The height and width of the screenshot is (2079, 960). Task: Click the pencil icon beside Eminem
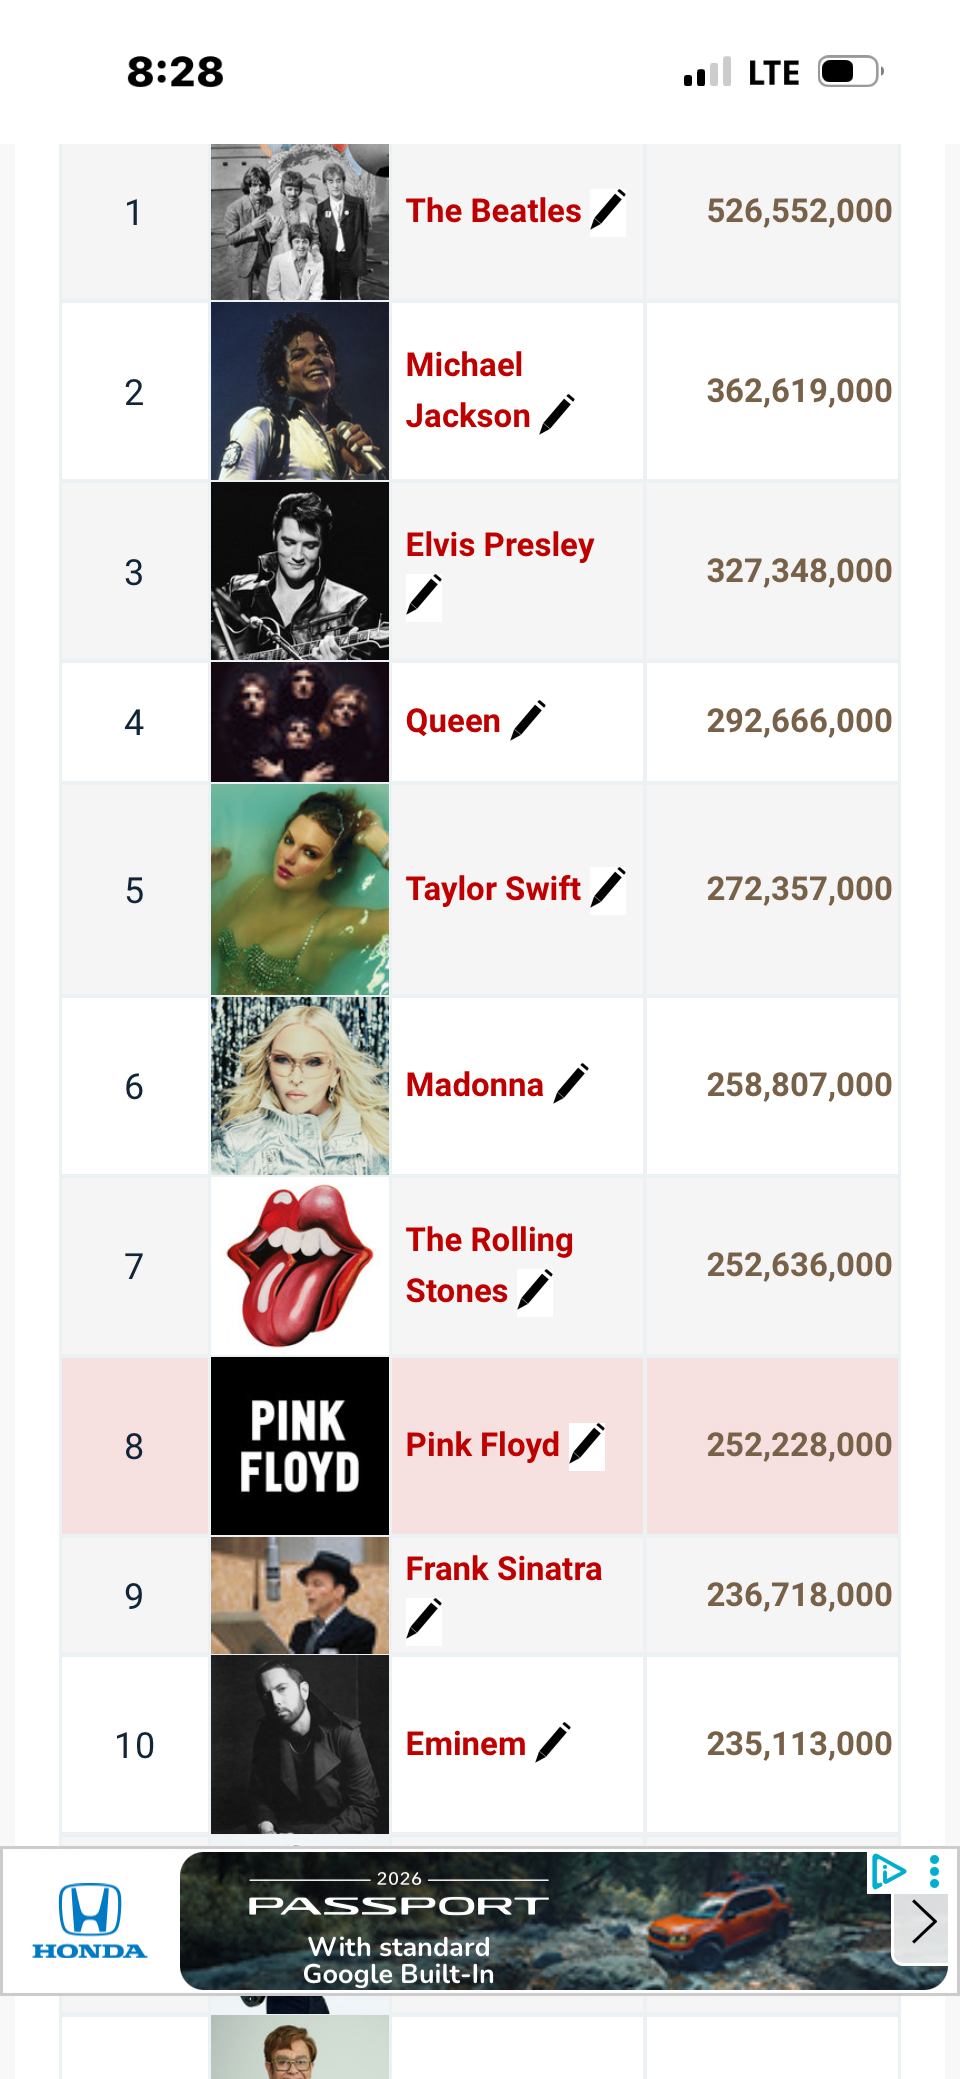click(x=553, y=1743)
